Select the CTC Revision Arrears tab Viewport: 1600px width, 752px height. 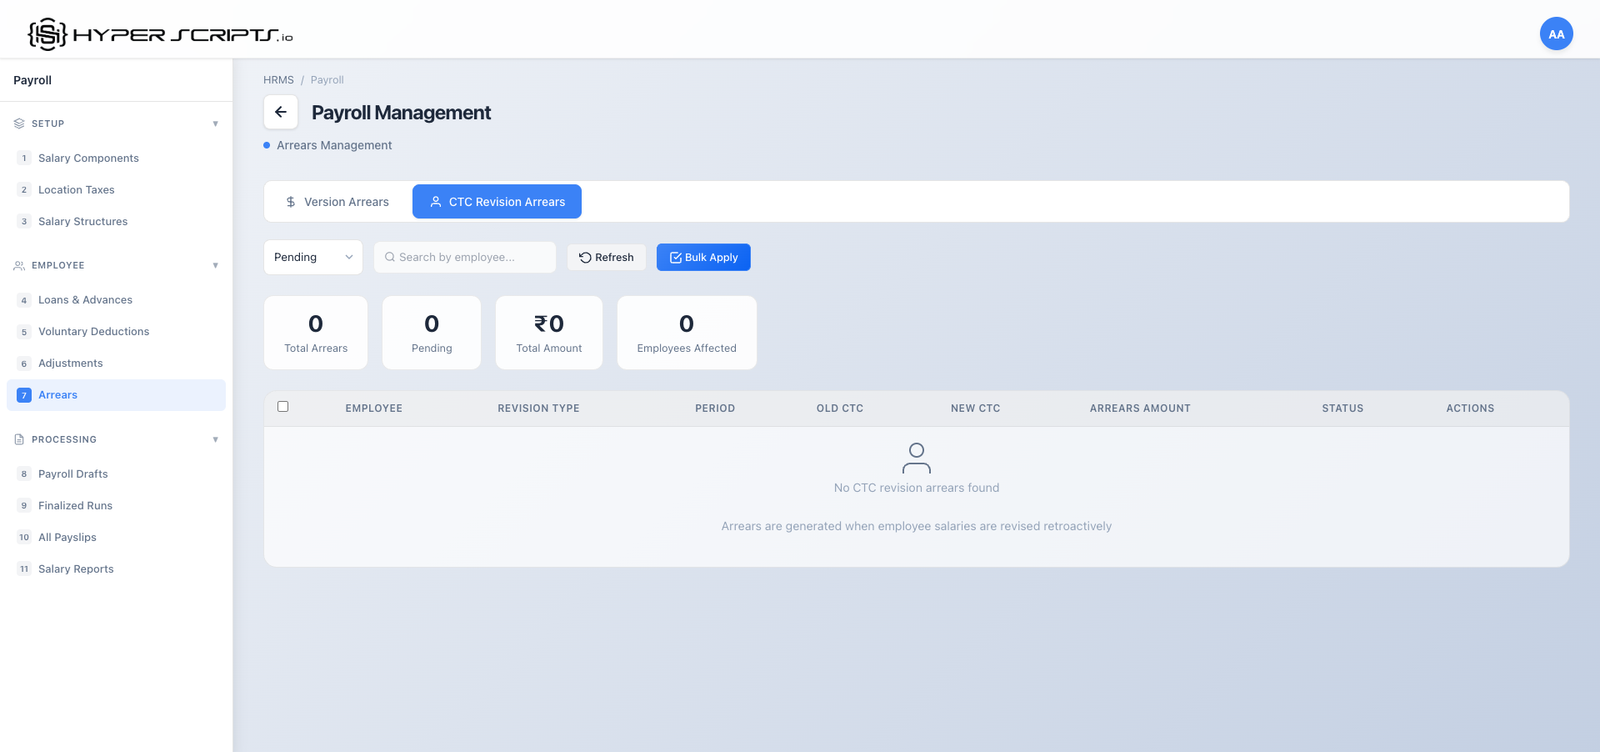[497, 202]
